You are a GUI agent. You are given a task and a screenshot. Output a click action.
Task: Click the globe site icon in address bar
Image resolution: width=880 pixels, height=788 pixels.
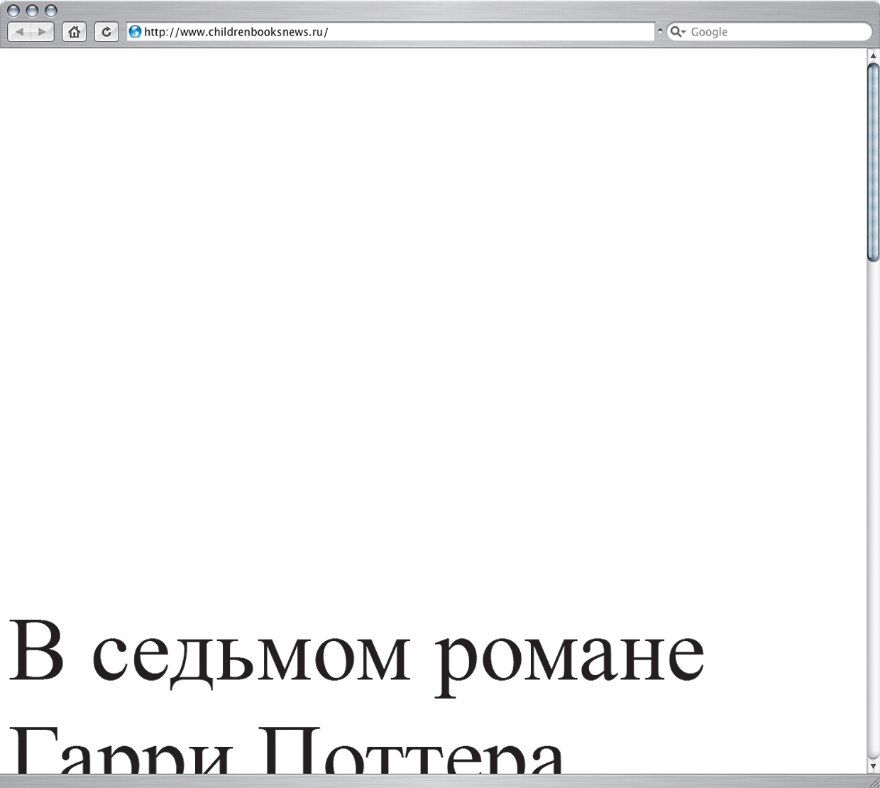[x=135, y=31]
